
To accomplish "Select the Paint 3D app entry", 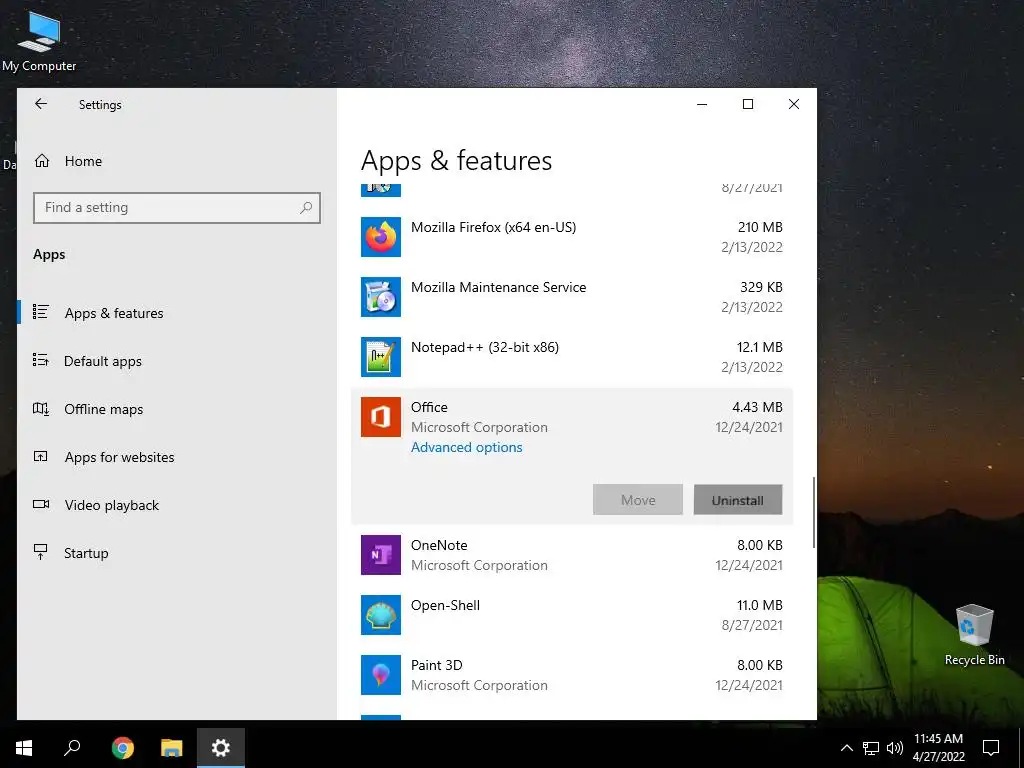I will pos(571,675).
